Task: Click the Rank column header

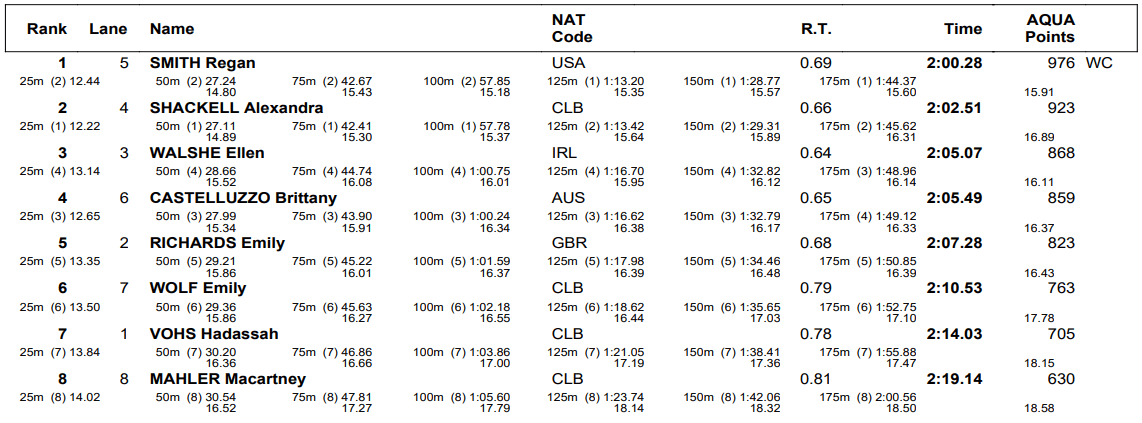Action: tap(47, 29)
